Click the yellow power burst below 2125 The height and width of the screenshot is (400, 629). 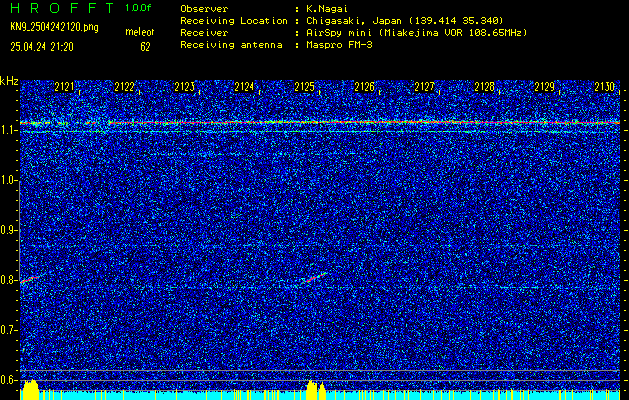click(x=316, y=390)
